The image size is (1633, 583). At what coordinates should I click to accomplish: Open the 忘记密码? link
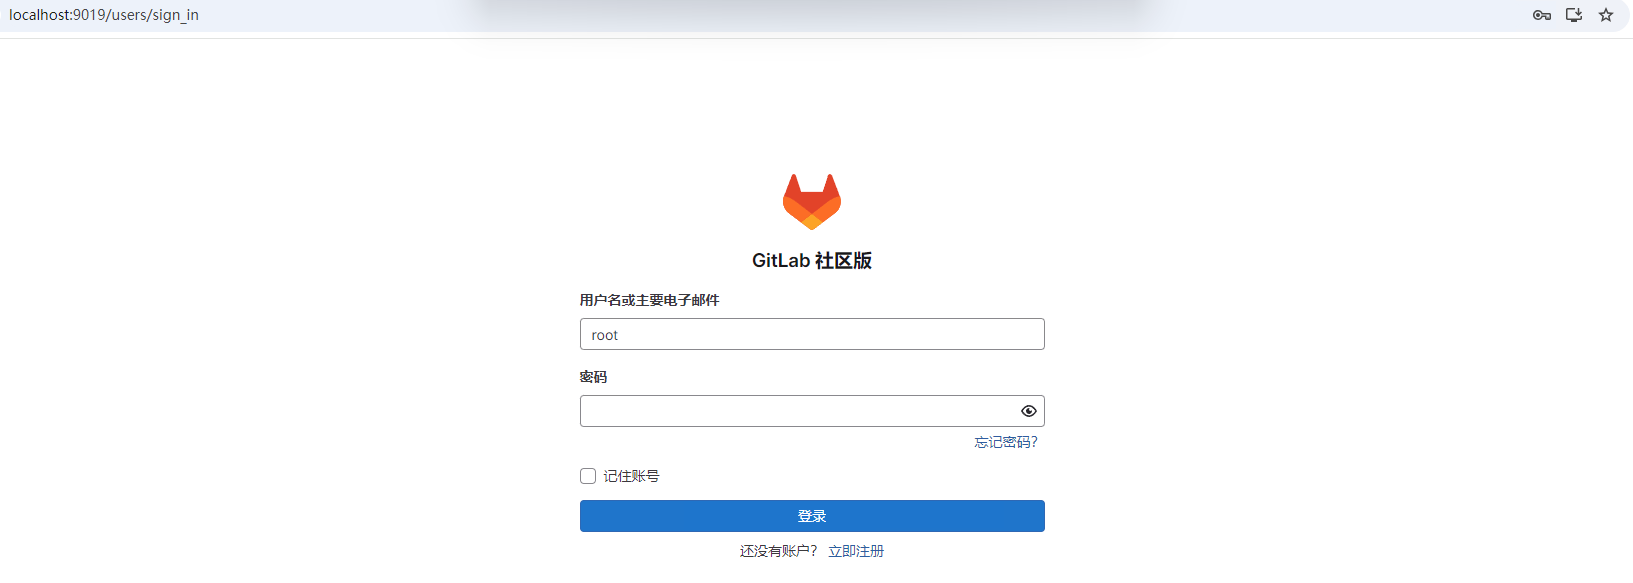[1006, 442]
